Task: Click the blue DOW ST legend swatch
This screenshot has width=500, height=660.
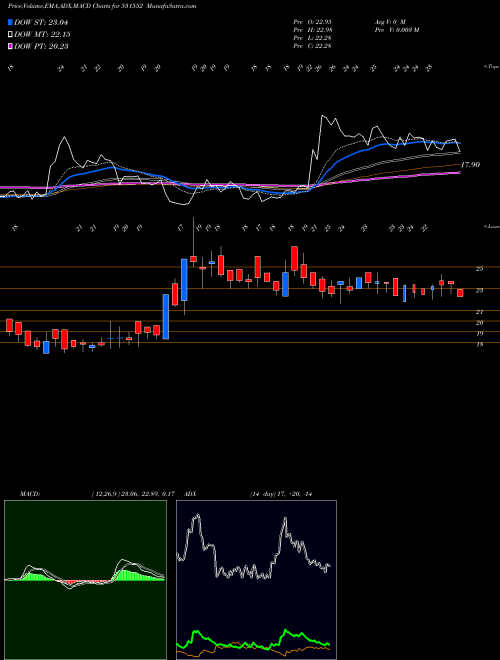Action: (11, 23)
